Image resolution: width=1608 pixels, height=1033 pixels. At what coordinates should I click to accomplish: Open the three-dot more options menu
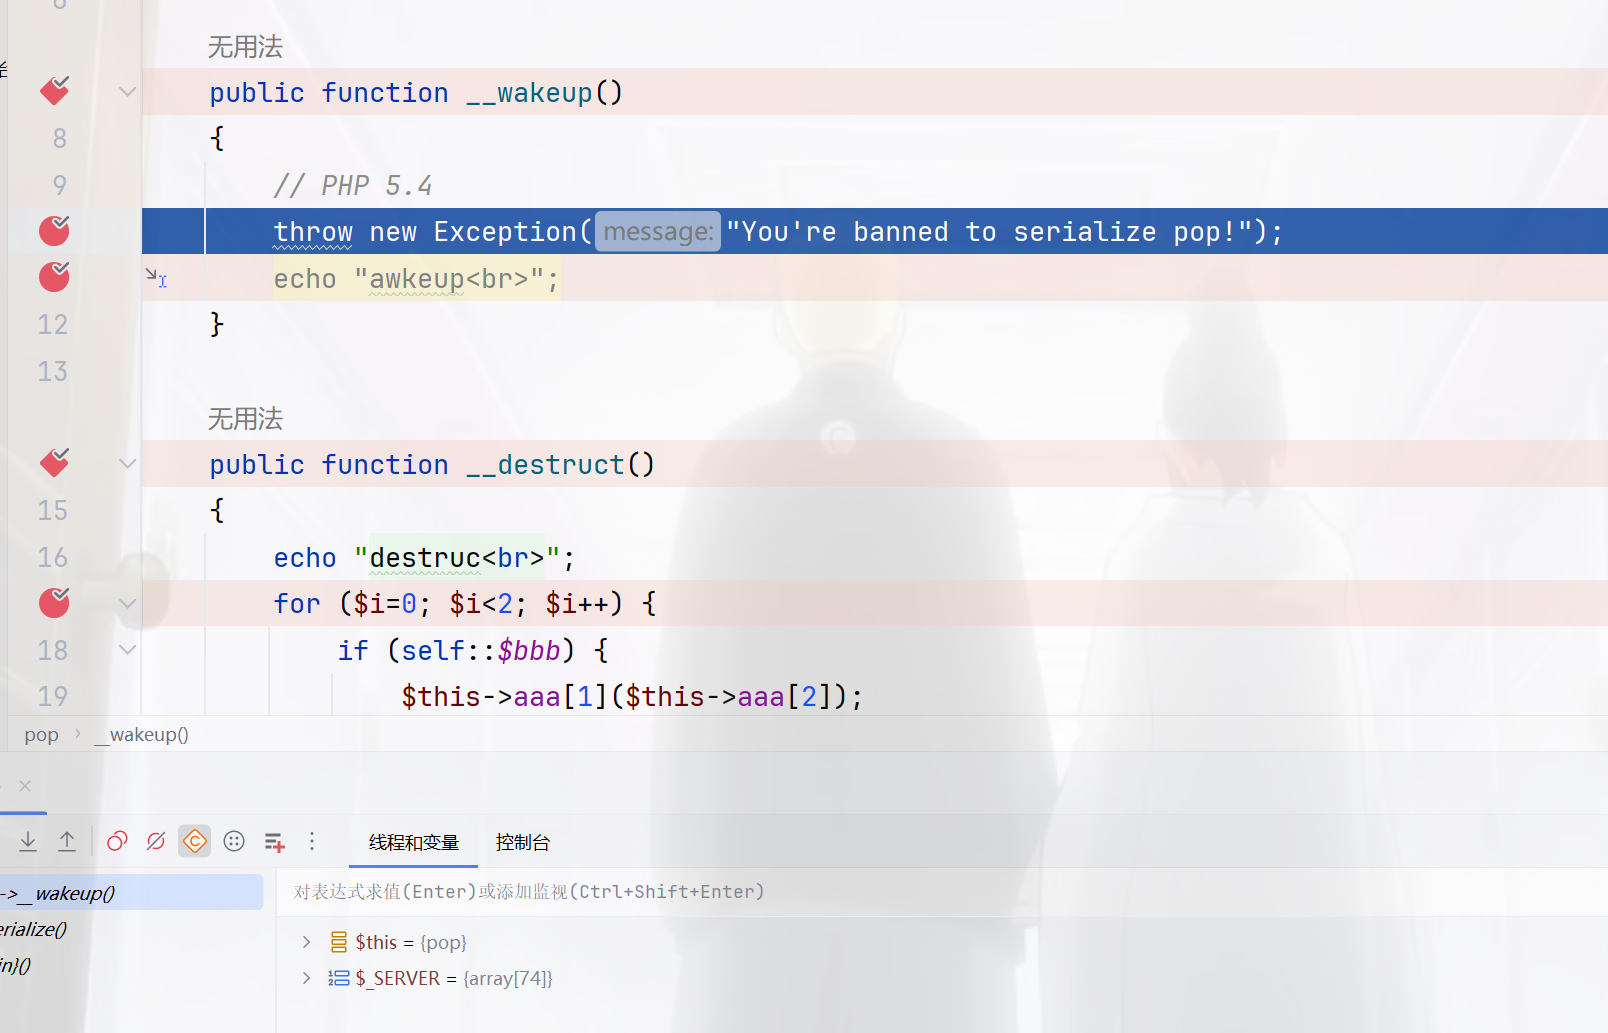pos(312,842)
